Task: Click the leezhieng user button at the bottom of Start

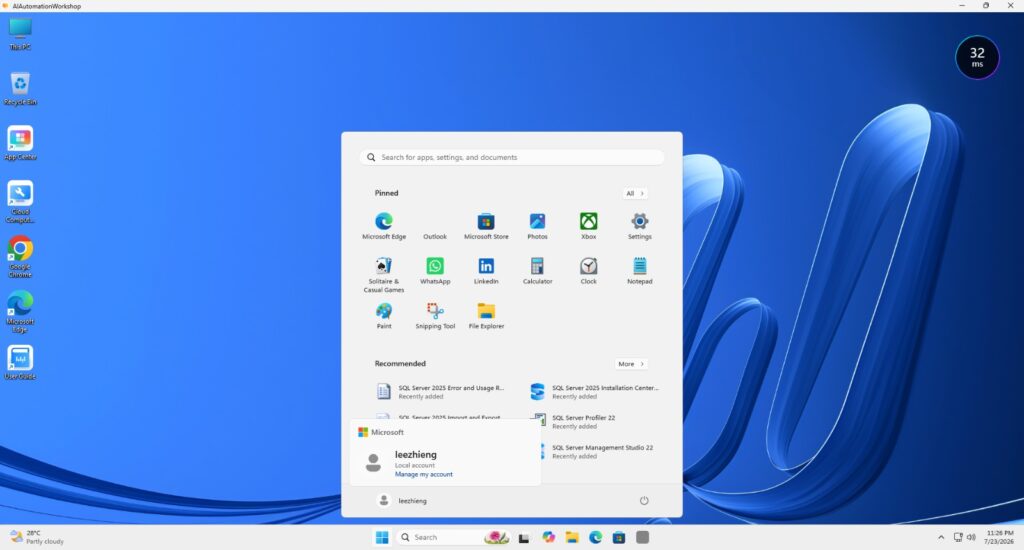Action: [x=402, y=500]
